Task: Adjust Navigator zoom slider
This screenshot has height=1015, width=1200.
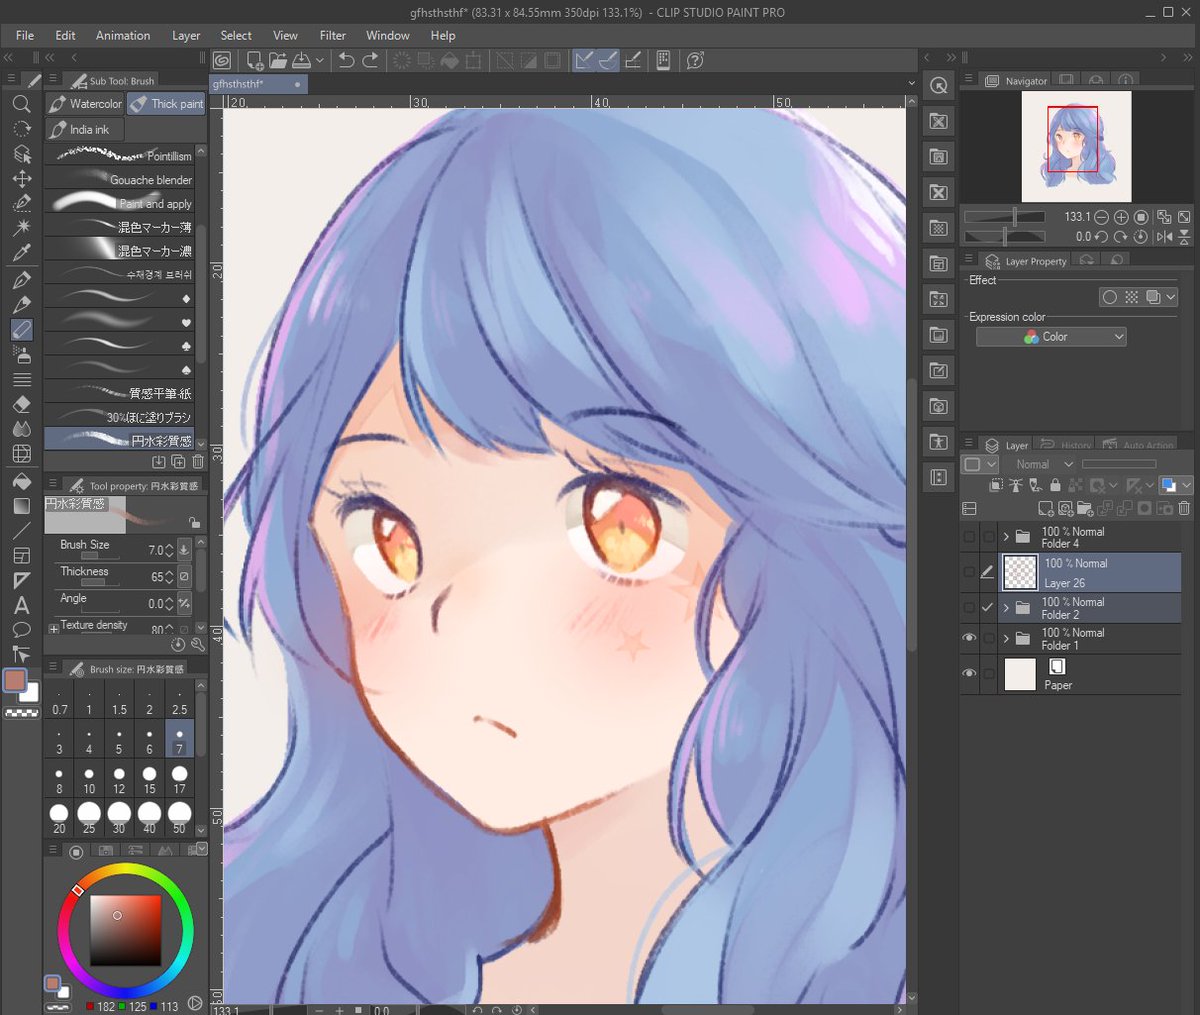Action: pyautogui.click(x=1004, y=217)
